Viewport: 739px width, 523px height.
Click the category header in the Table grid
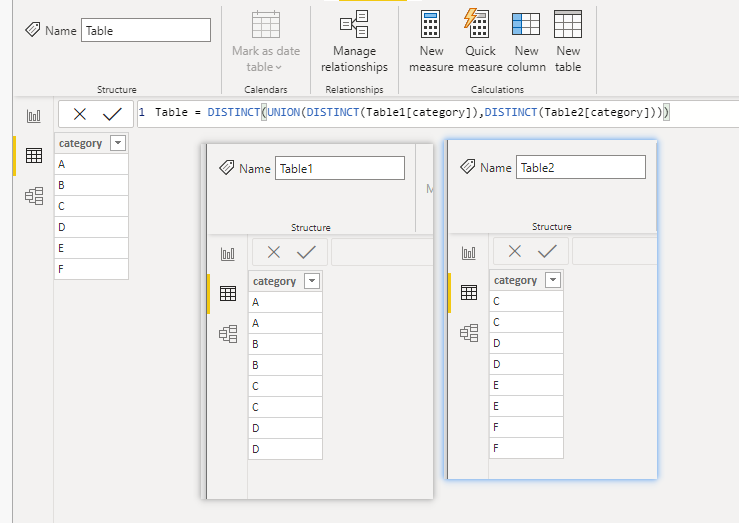click(x=80, y=143)
